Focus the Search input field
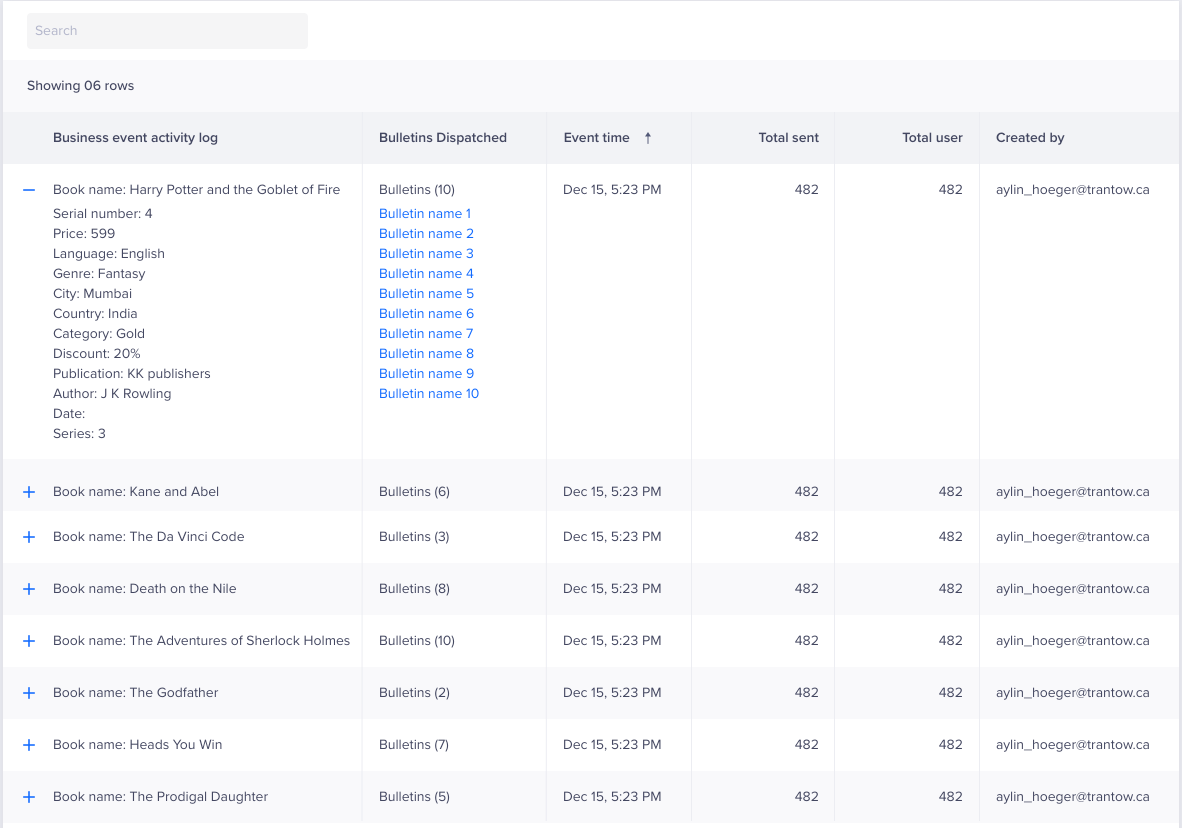 (167, 31)
